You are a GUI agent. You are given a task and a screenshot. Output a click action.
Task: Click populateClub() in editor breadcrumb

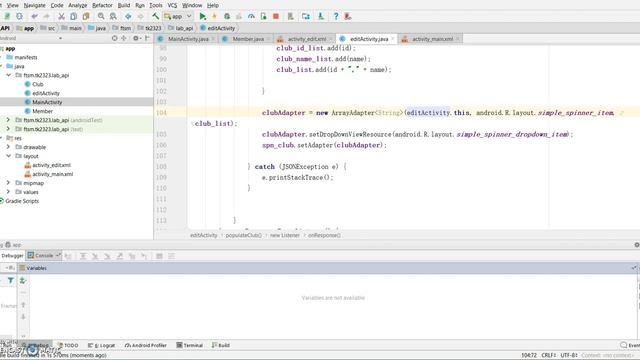click(244, 235)
